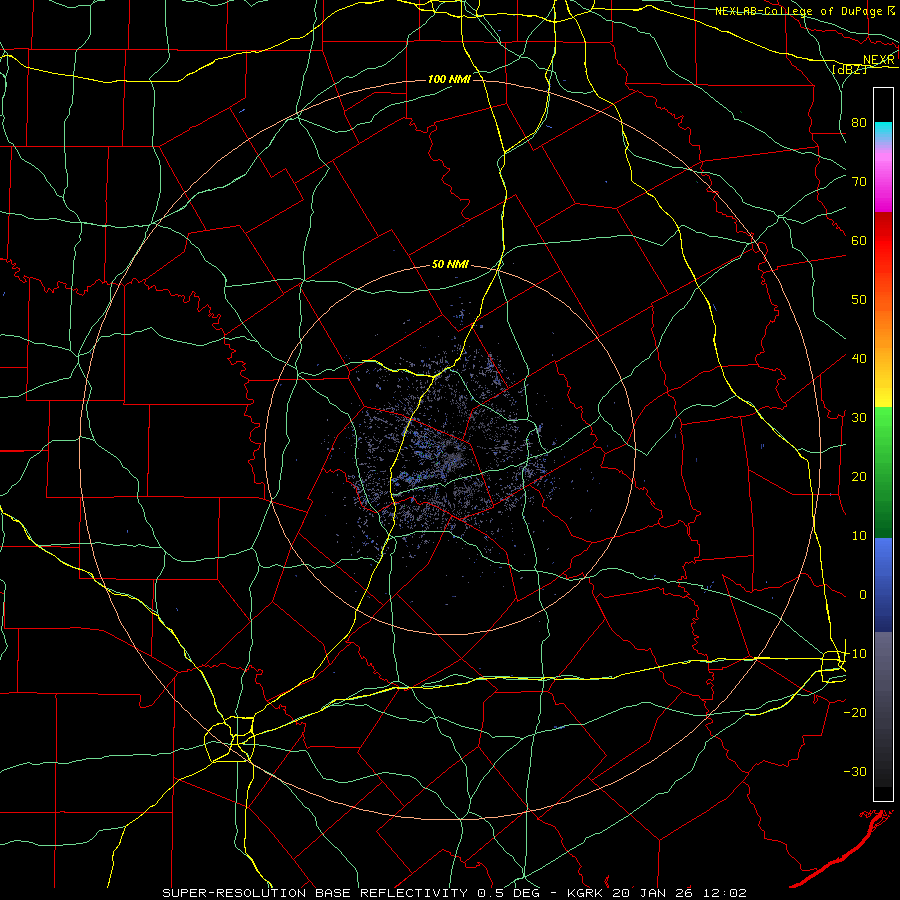The image size is (900, 900).
Task: Click the 40 dBZ scale label
Action: 859,359
